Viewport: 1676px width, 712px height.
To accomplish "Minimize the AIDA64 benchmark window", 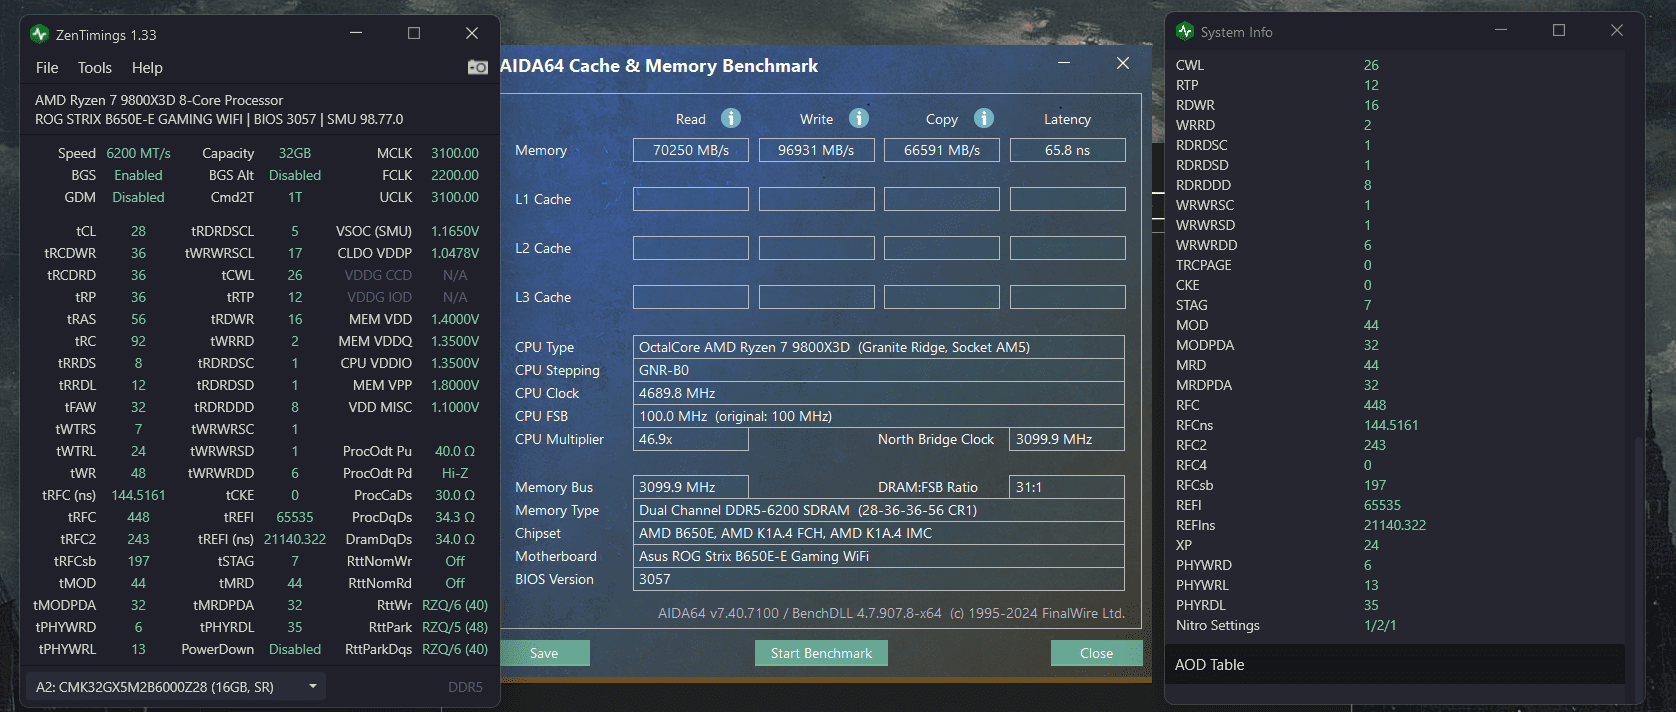I will (x=1064, y=63).
